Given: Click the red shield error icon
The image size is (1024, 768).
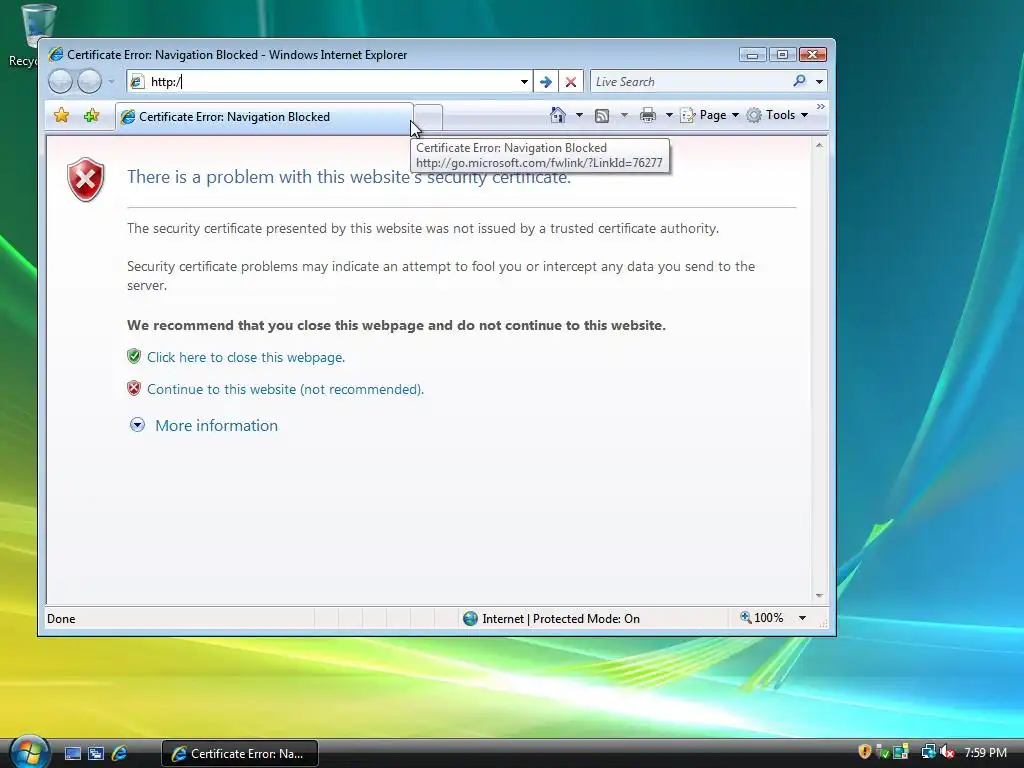Looking at the screenshot, I should [x=86, y=179].
